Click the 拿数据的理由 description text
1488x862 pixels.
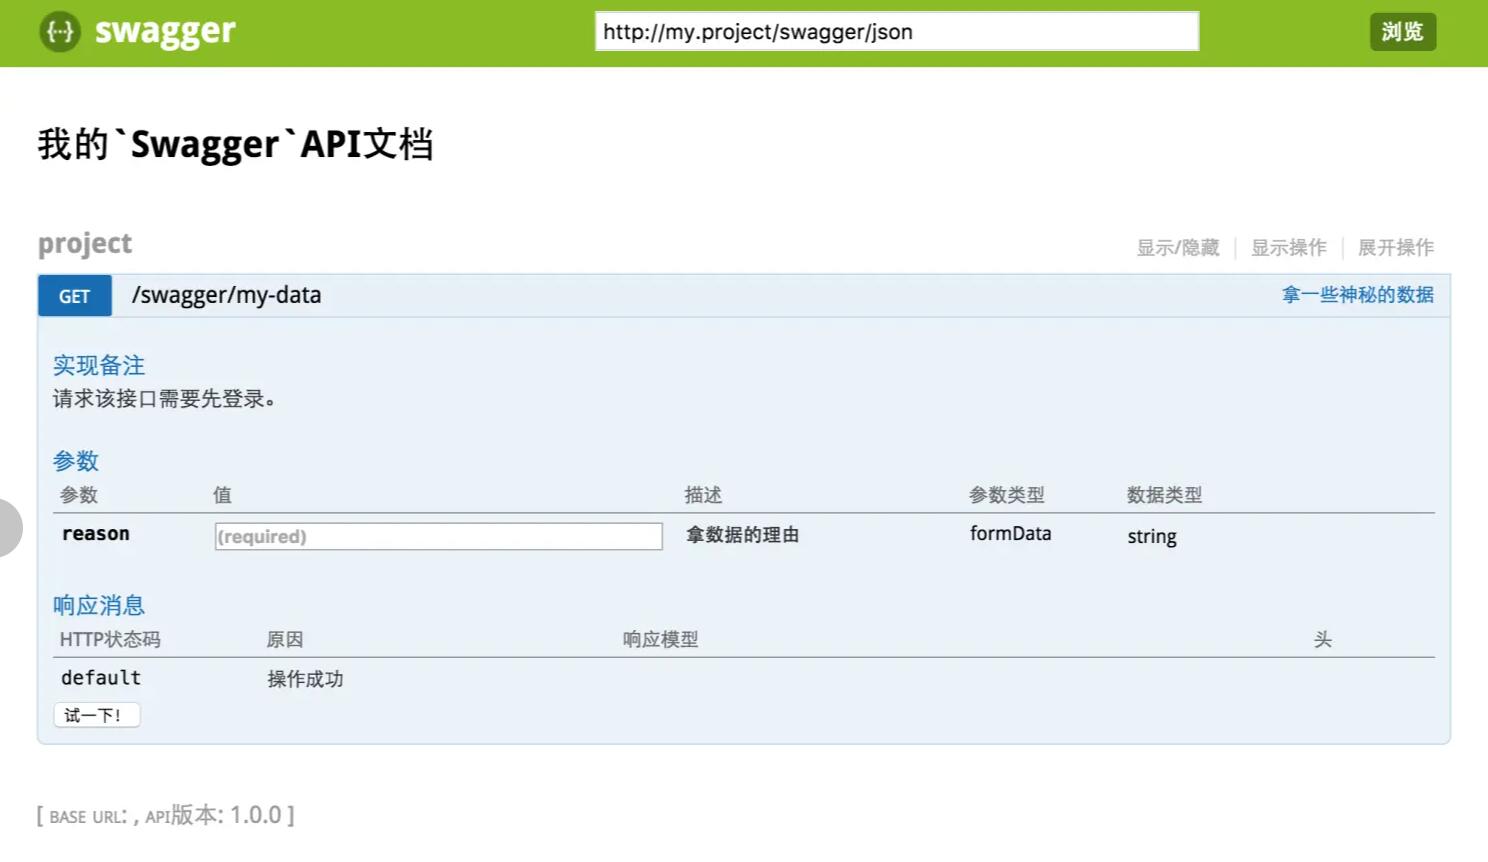(x=743, y=535)
